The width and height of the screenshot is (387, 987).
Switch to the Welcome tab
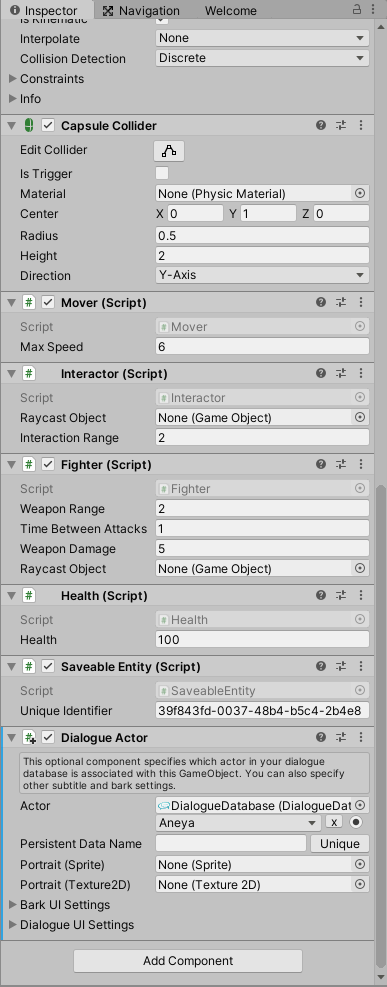click(x=231, y=11)
